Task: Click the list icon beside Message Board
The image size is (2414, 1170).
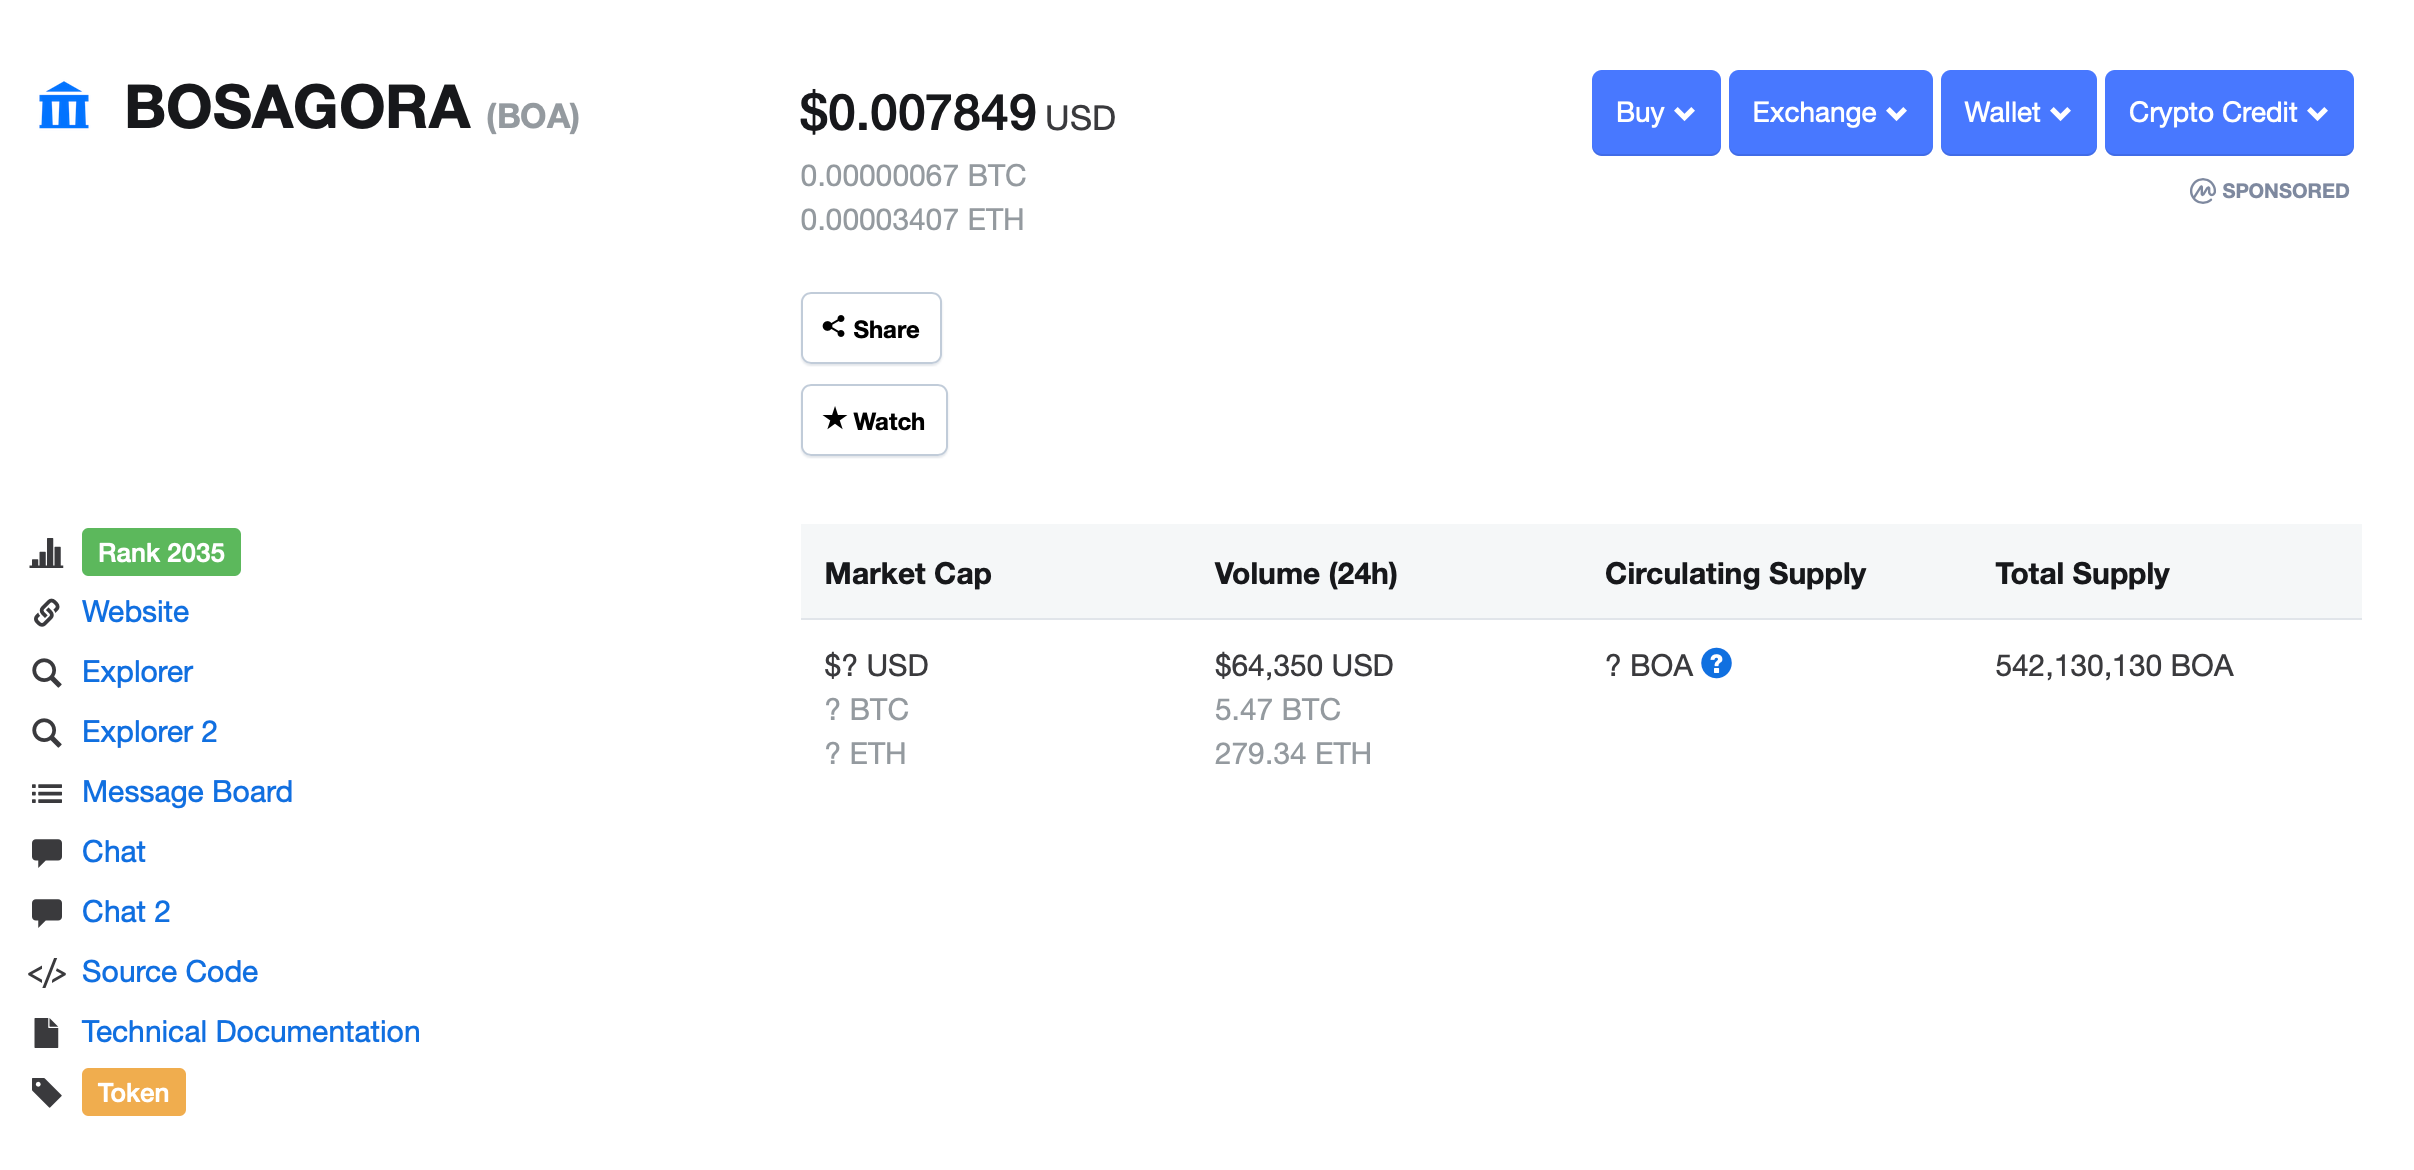Action: 47,792
